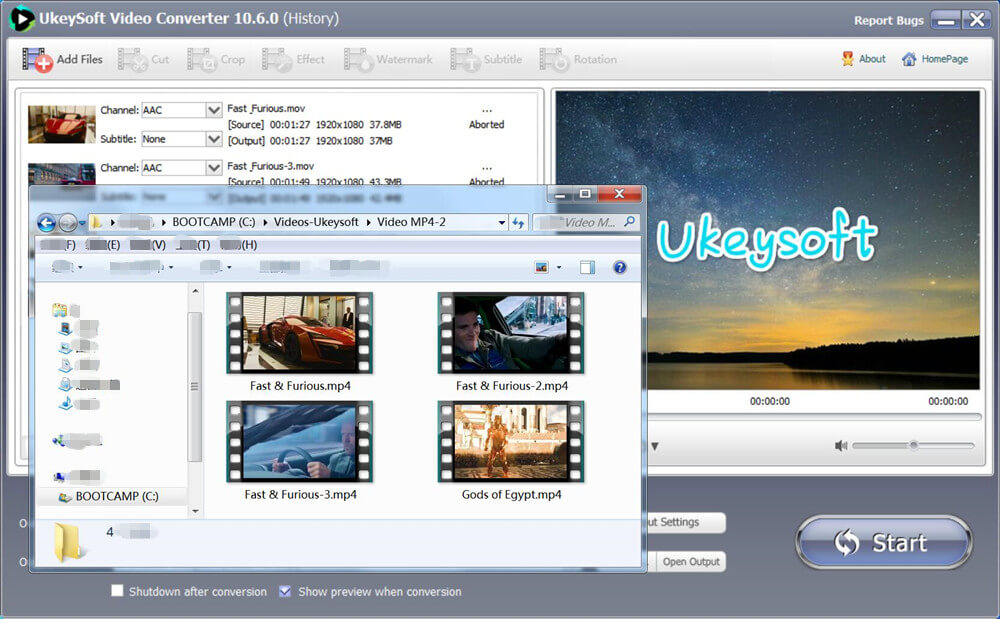
Task: Click the Start conversion button
Action: [884, 543]
